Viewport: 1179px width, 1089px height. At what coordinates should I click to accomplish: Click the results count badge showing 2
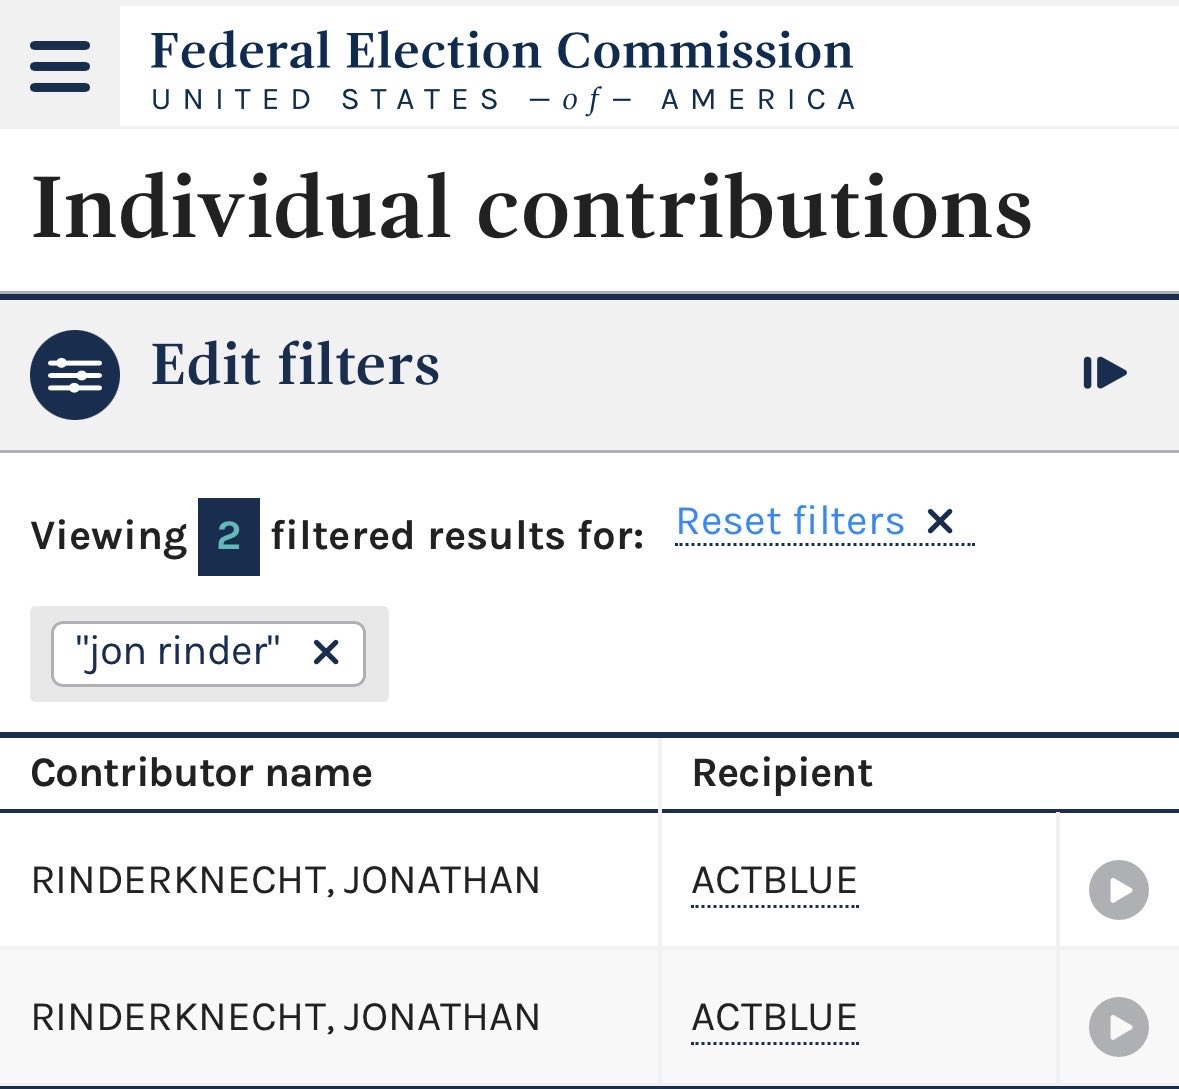[x=229, y=537]
